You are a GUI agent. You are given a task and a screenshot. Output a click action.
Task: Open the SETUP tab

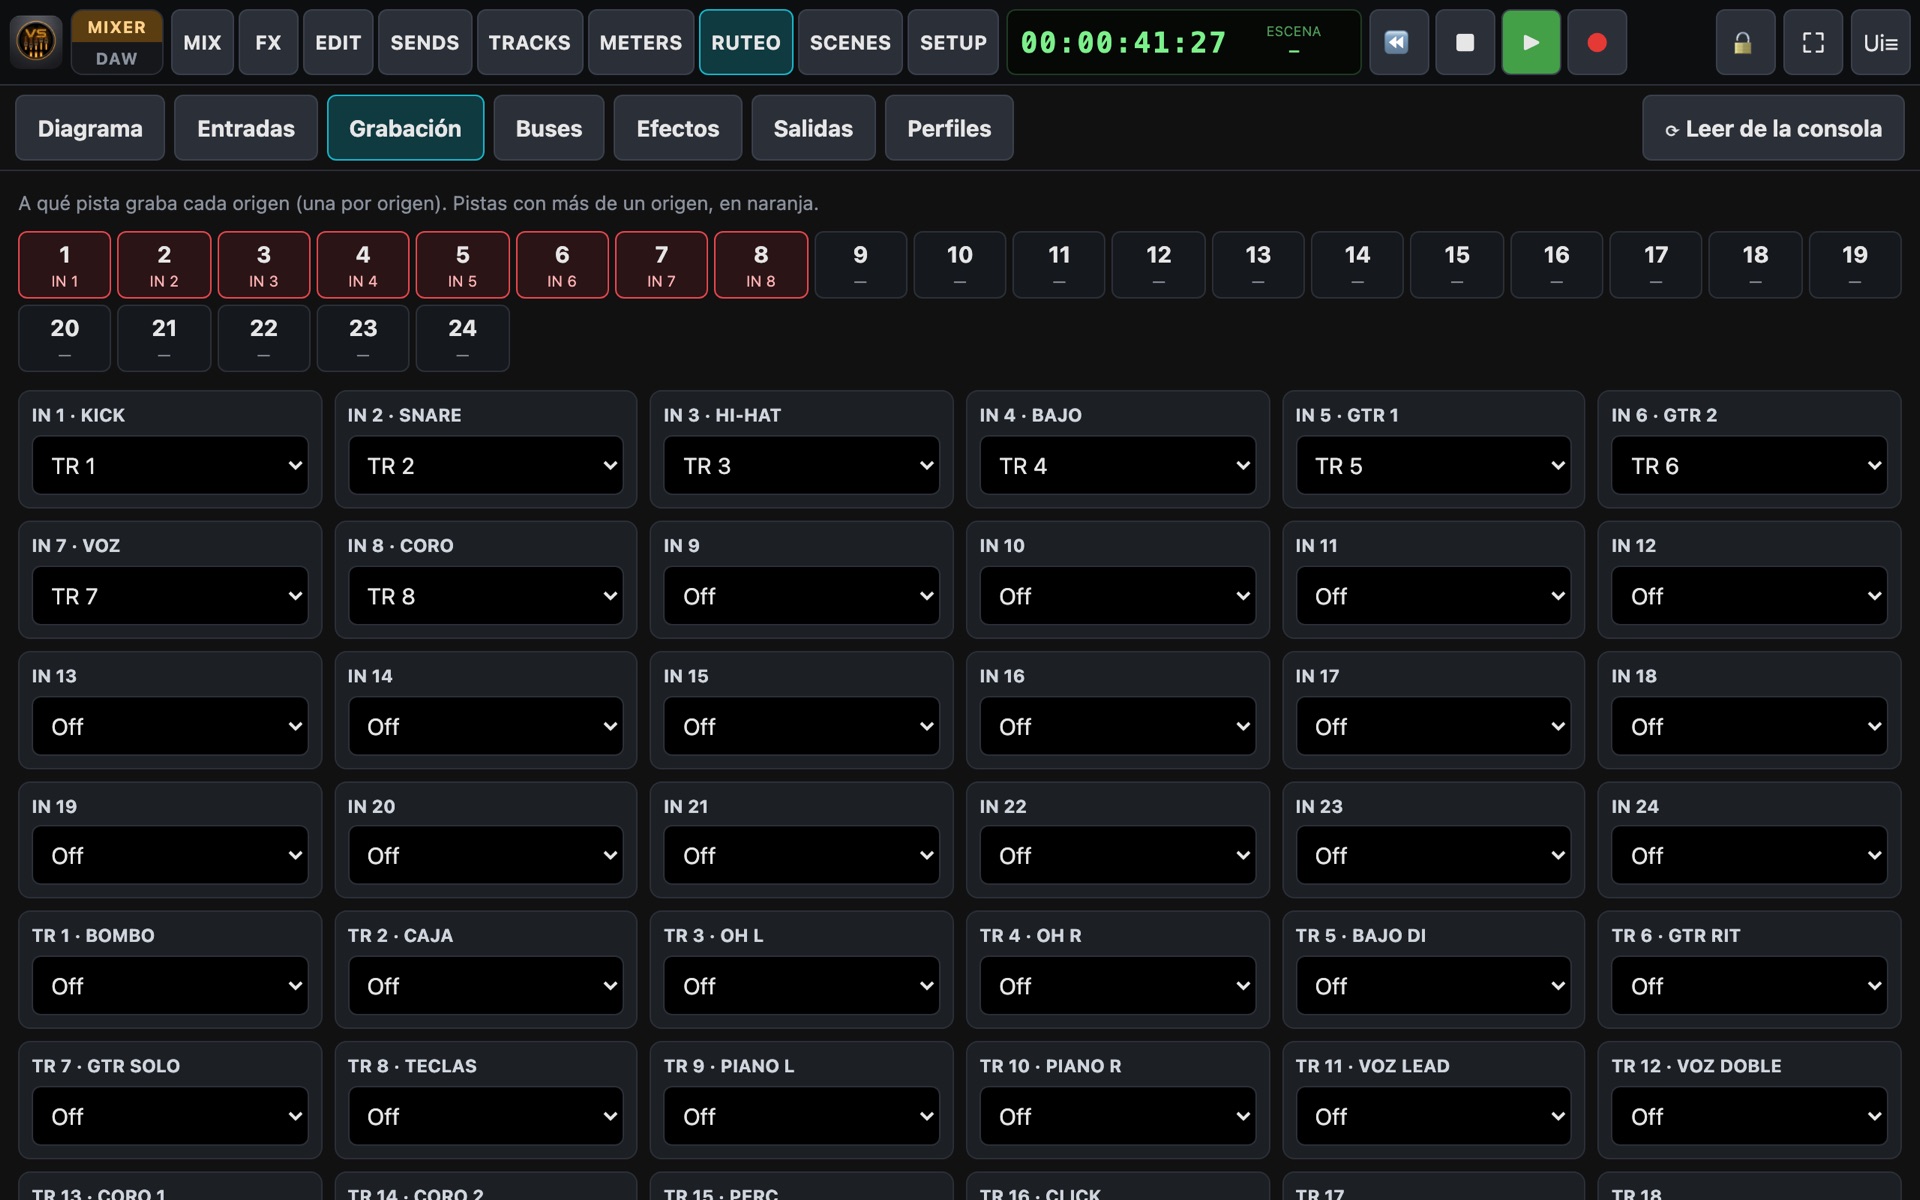[953, 42]
